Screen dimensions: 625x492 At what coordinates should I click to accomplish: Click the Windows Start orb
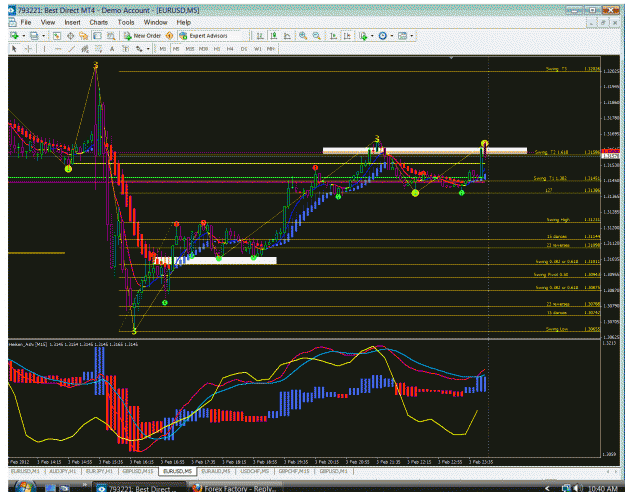(25, 486)
